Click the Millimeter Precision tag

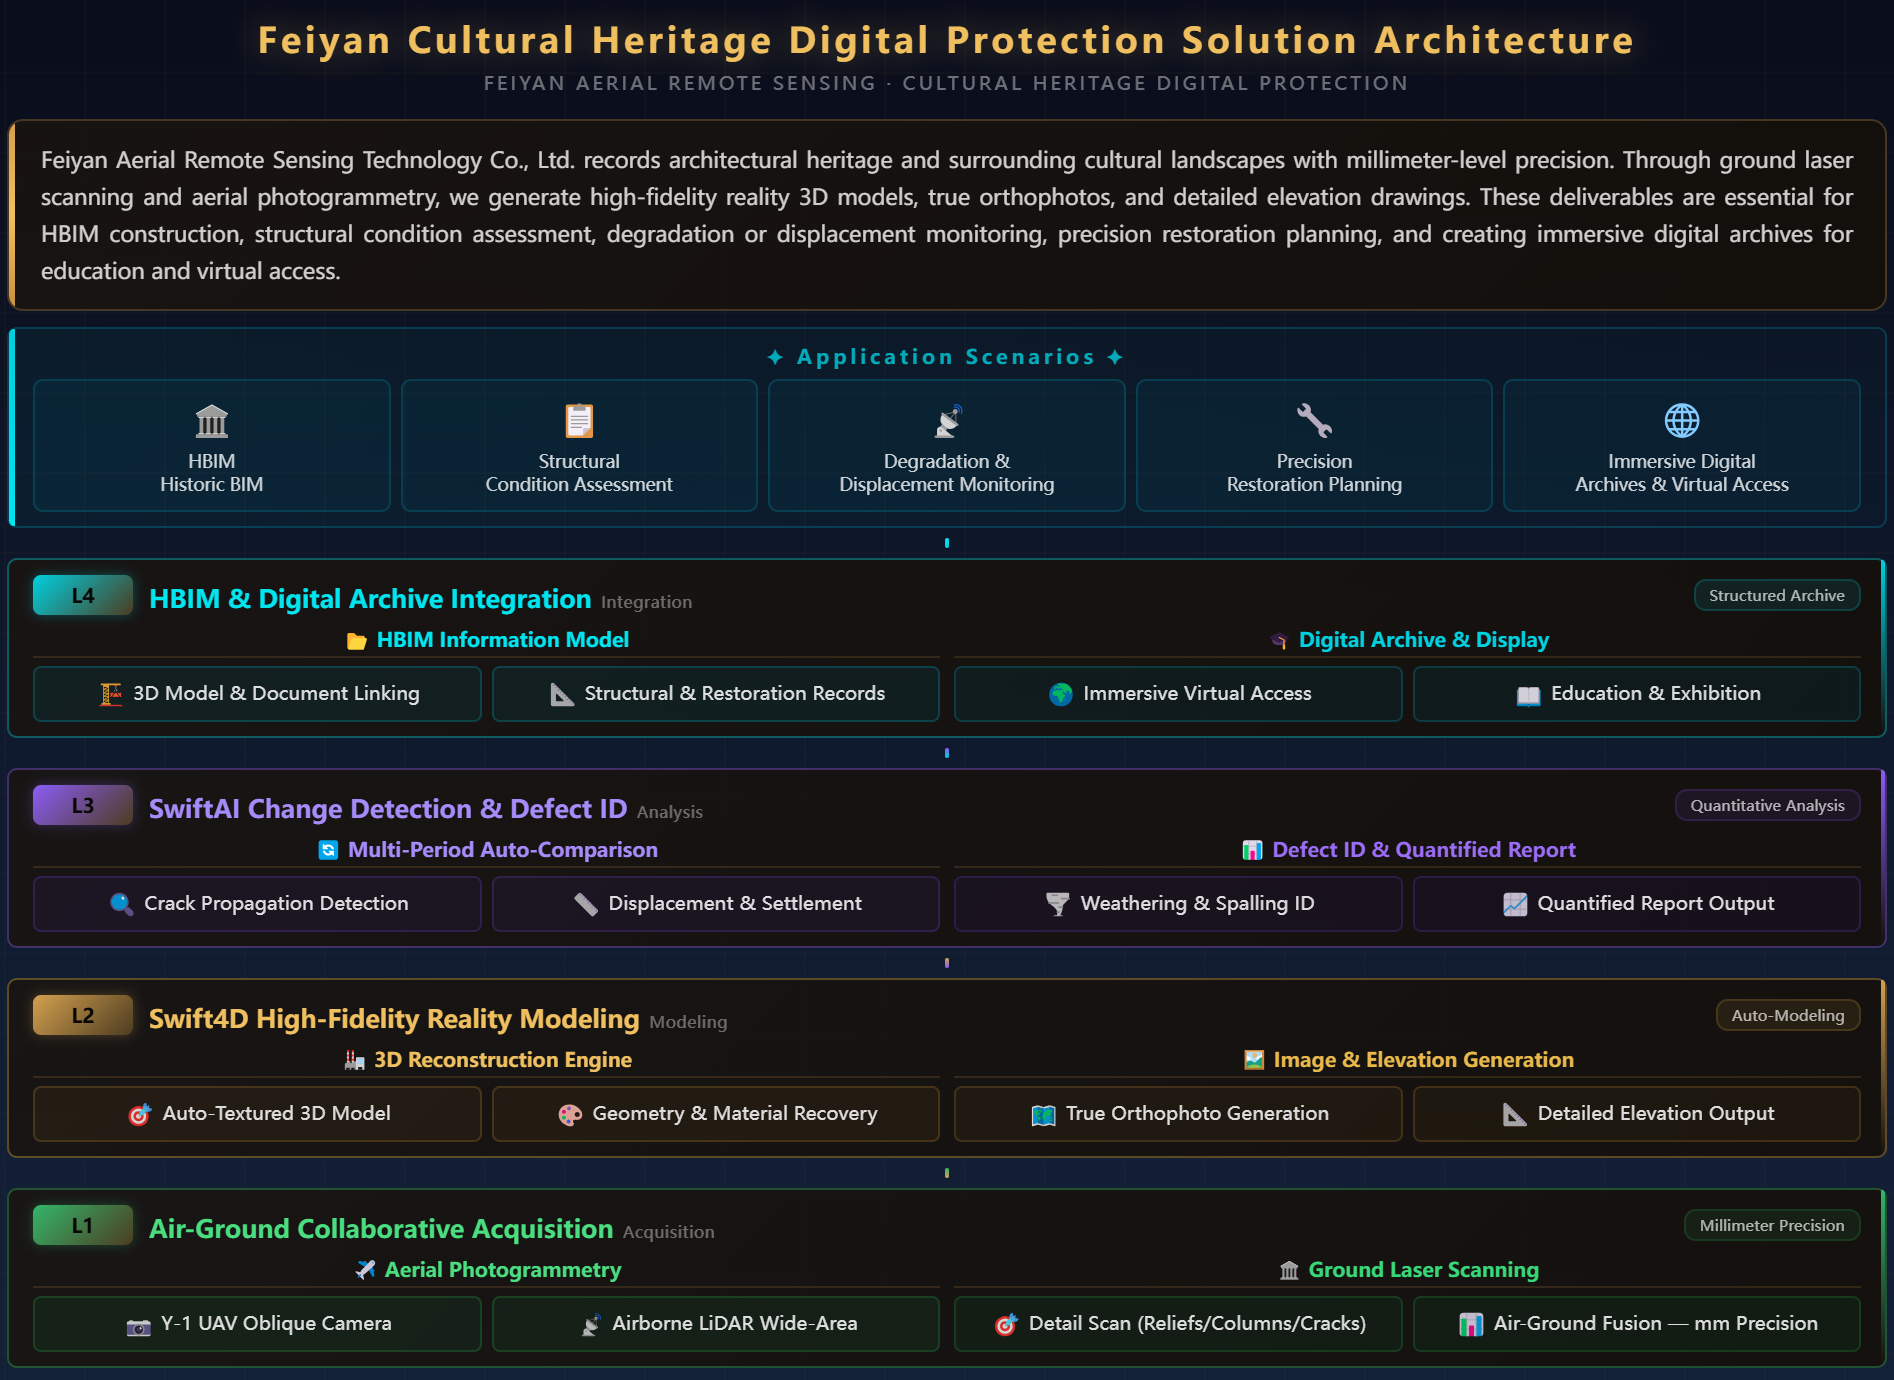tap(1772, 1226)
